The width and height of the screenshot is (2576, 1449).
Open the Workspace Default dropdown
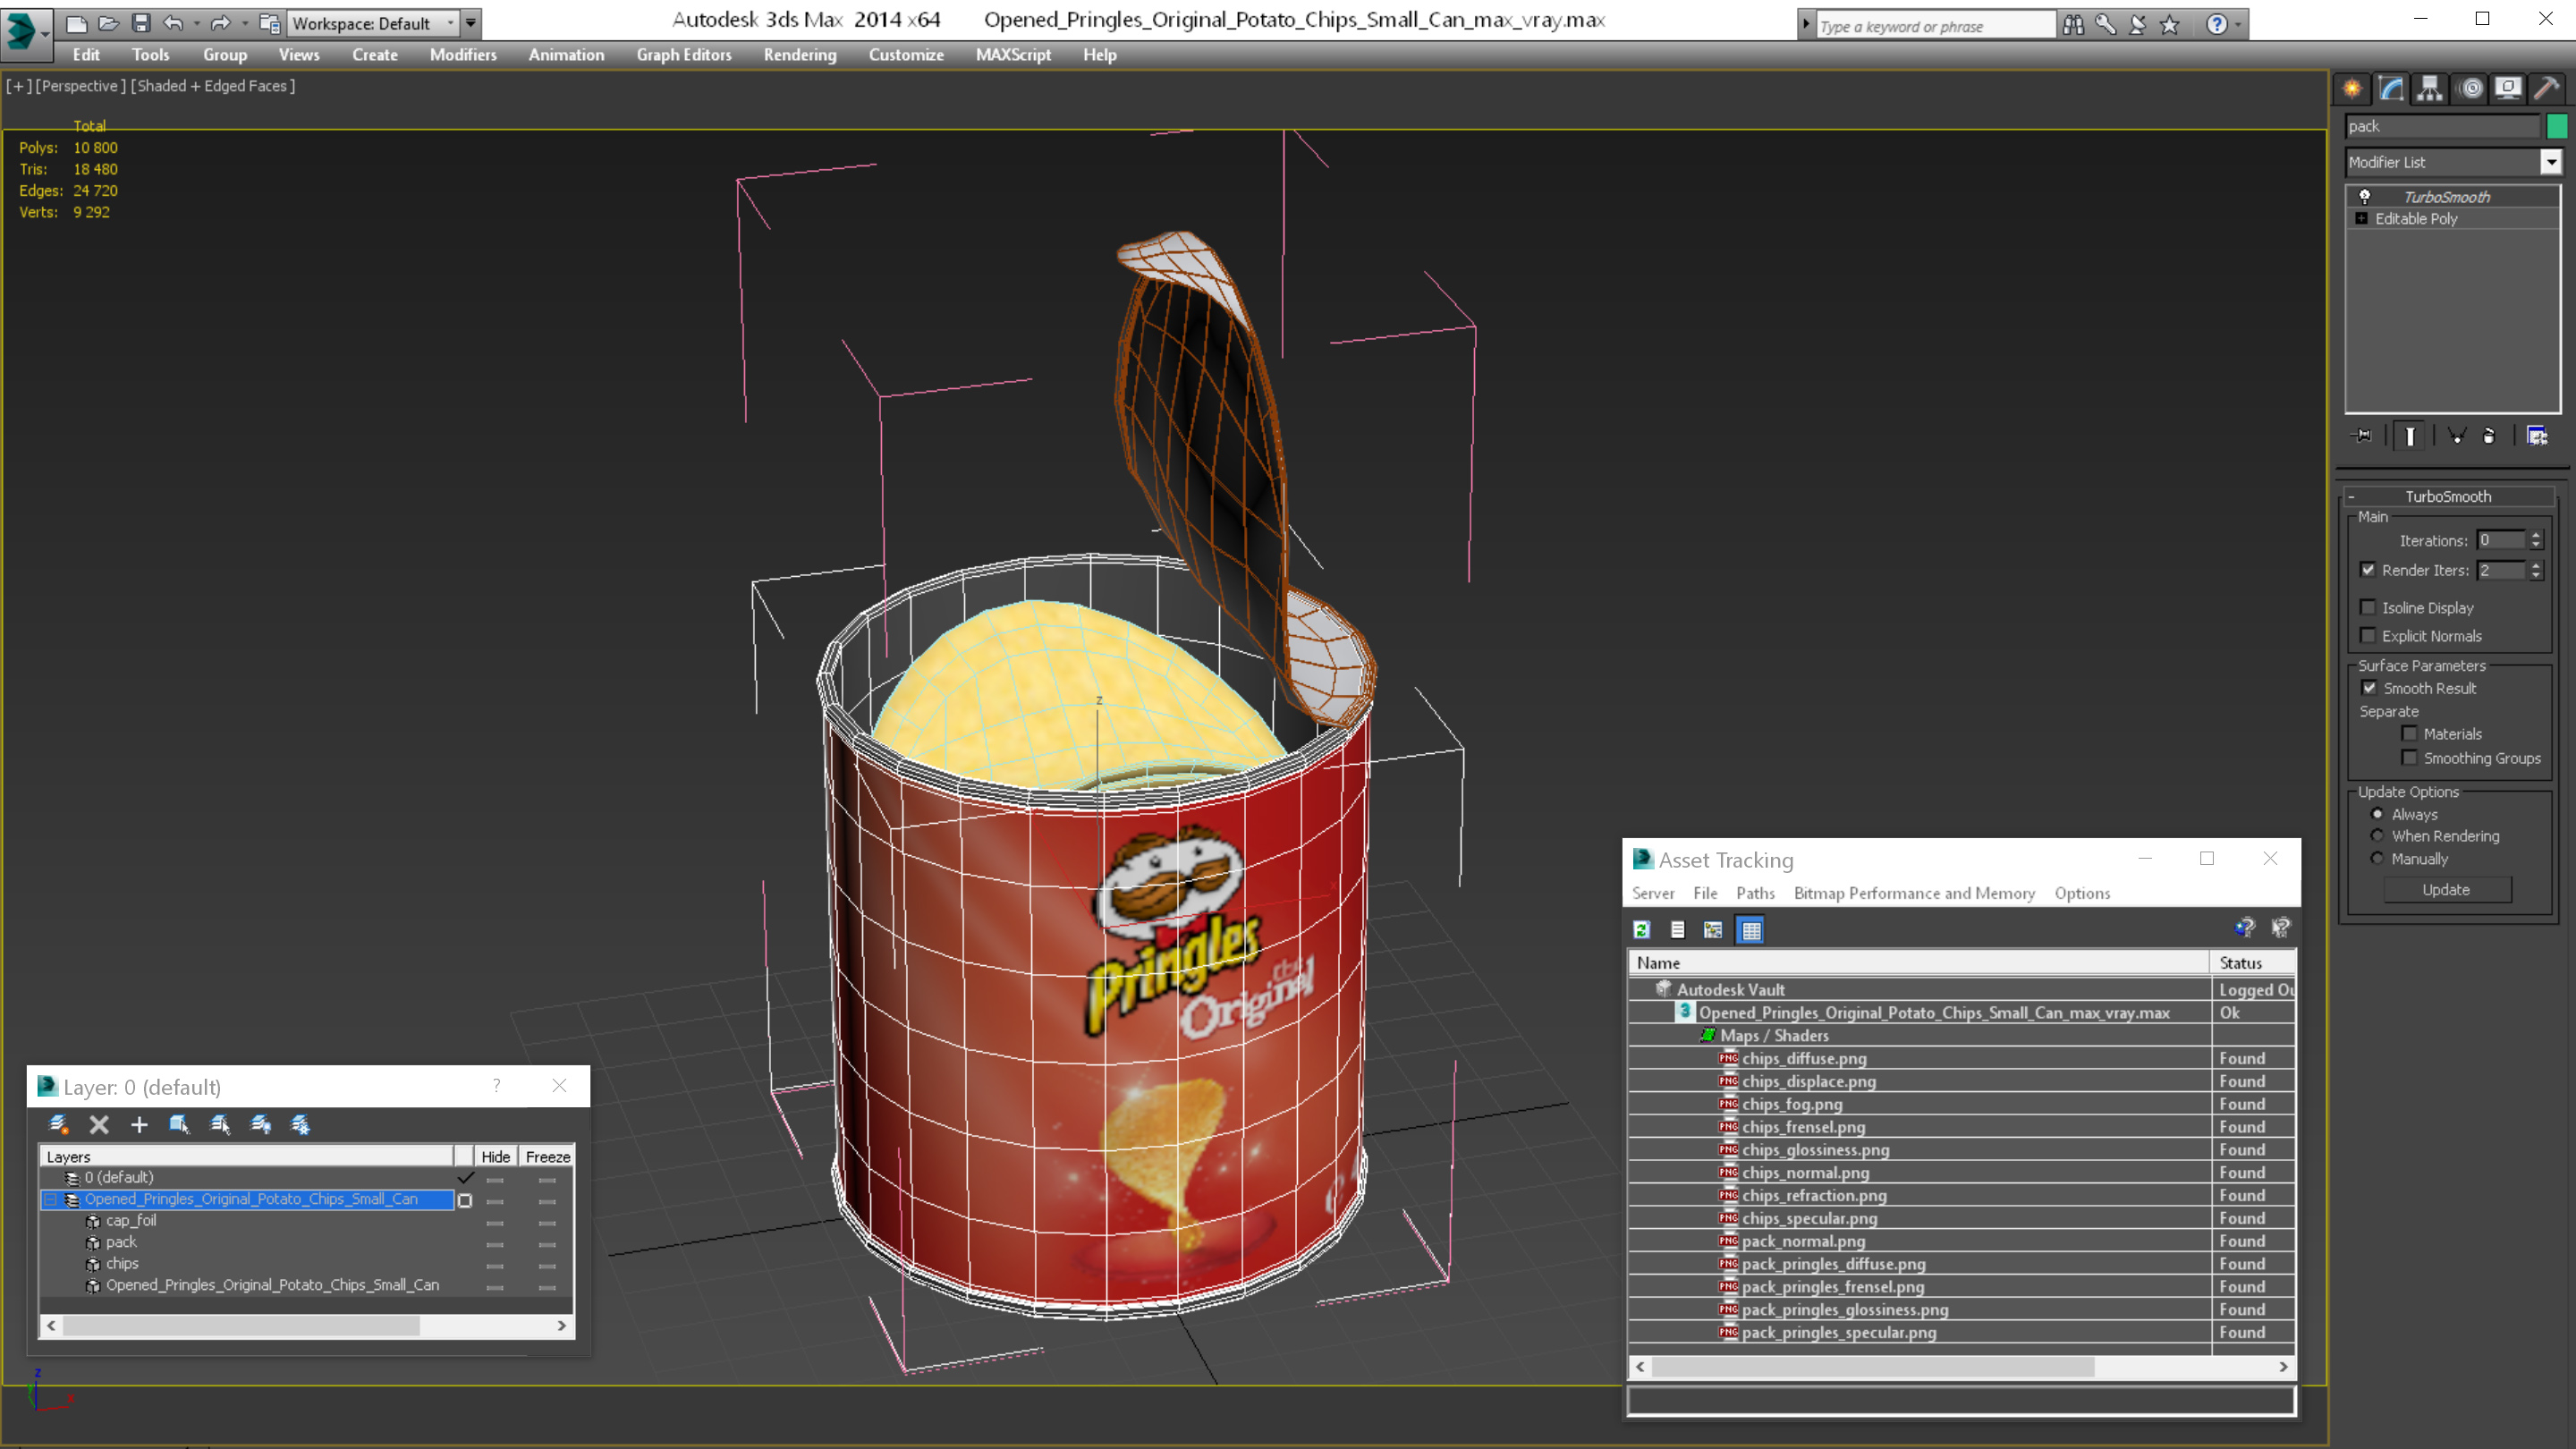pyautogui.click(x=372, y=23)
